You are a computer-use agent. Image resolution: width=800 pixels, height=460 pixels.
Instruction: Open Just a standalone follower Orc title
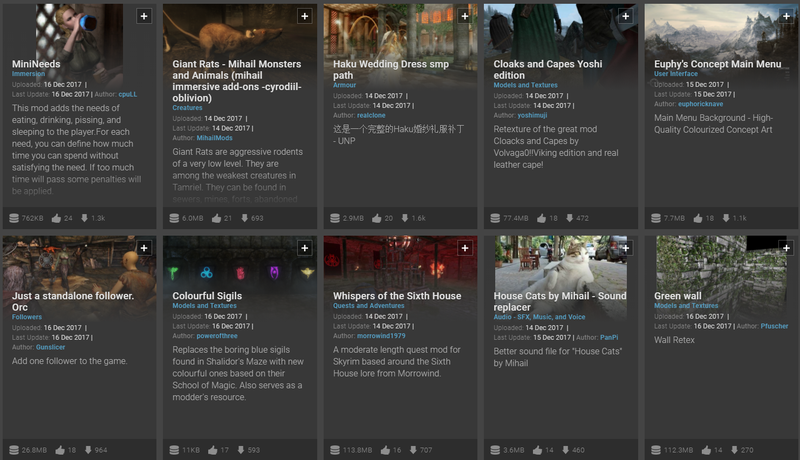pyautogui.click(x=73, y=301)
